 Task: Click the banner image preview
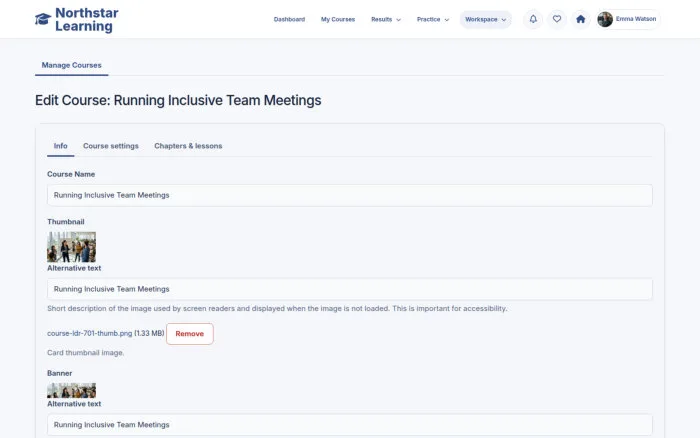(71, 390)
